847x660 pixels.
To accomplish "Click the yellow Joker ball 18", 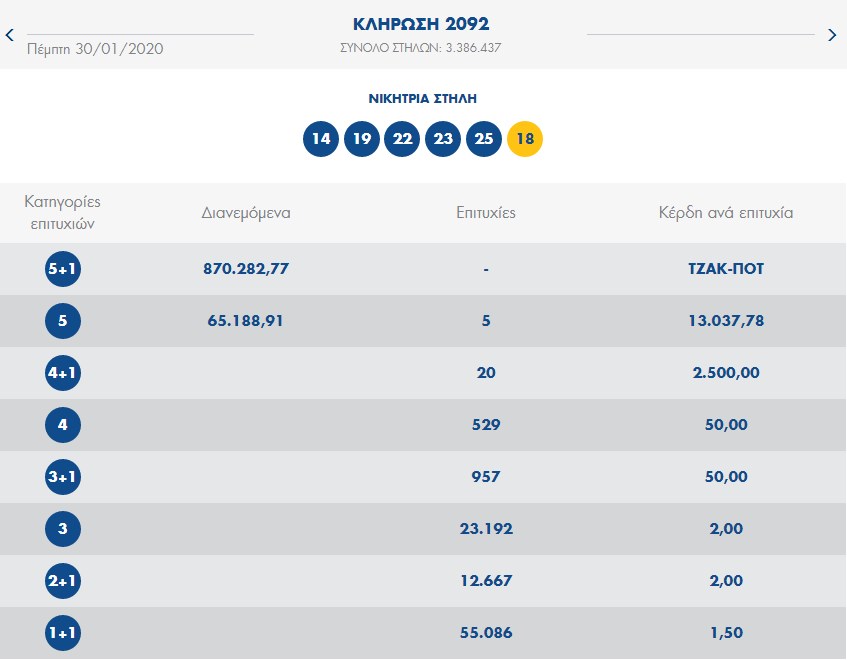I will point(525,139).
